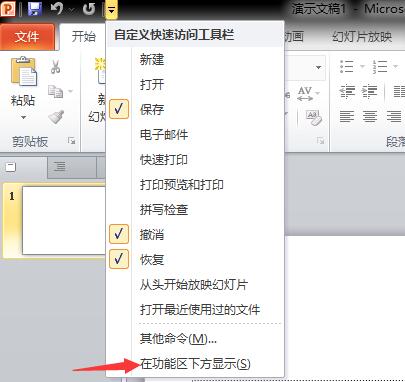Click the align text left icon
Image resolution: width=405 pixels, height=382 pixels.
(x=347, y=117)
